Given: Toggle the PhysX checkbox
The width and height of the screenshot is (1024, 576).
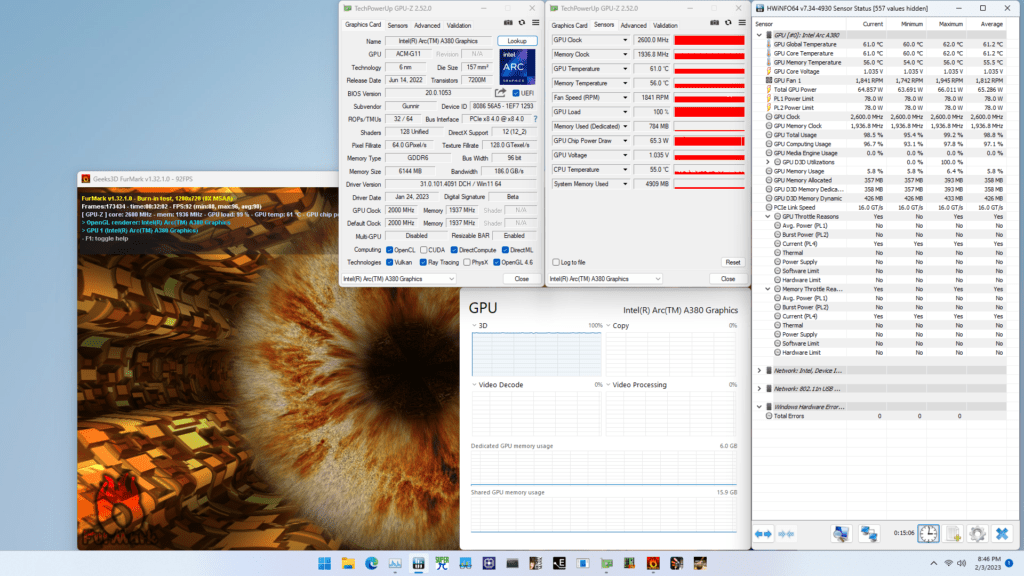Looking at the screenshot, I should point(467,263).
